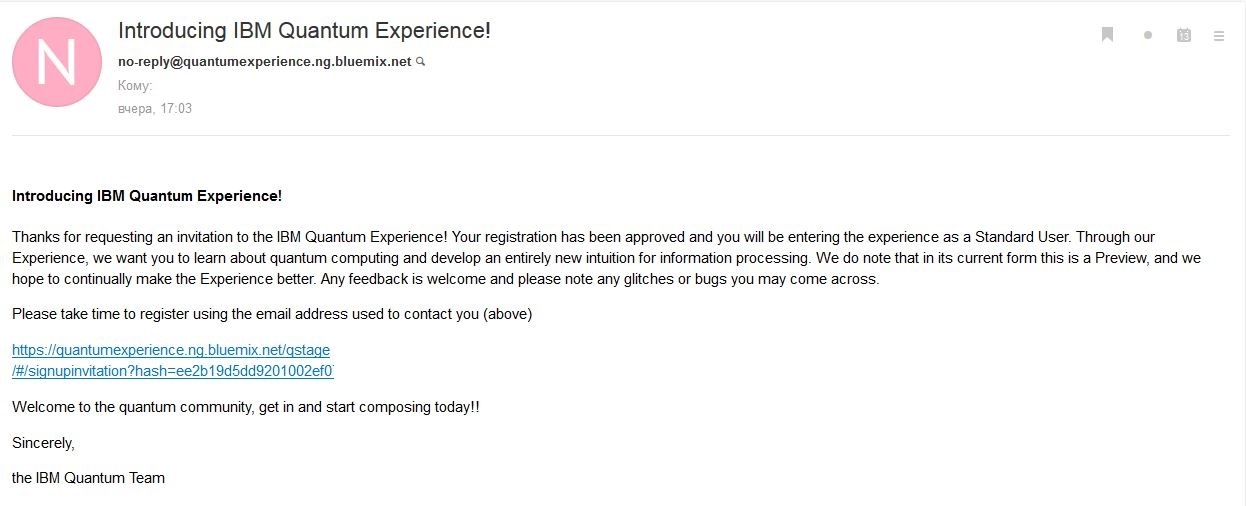Flag the email with the bookmark icon
The height and width of the screenshot is (506, 1246).
[x=1107, y=35]
